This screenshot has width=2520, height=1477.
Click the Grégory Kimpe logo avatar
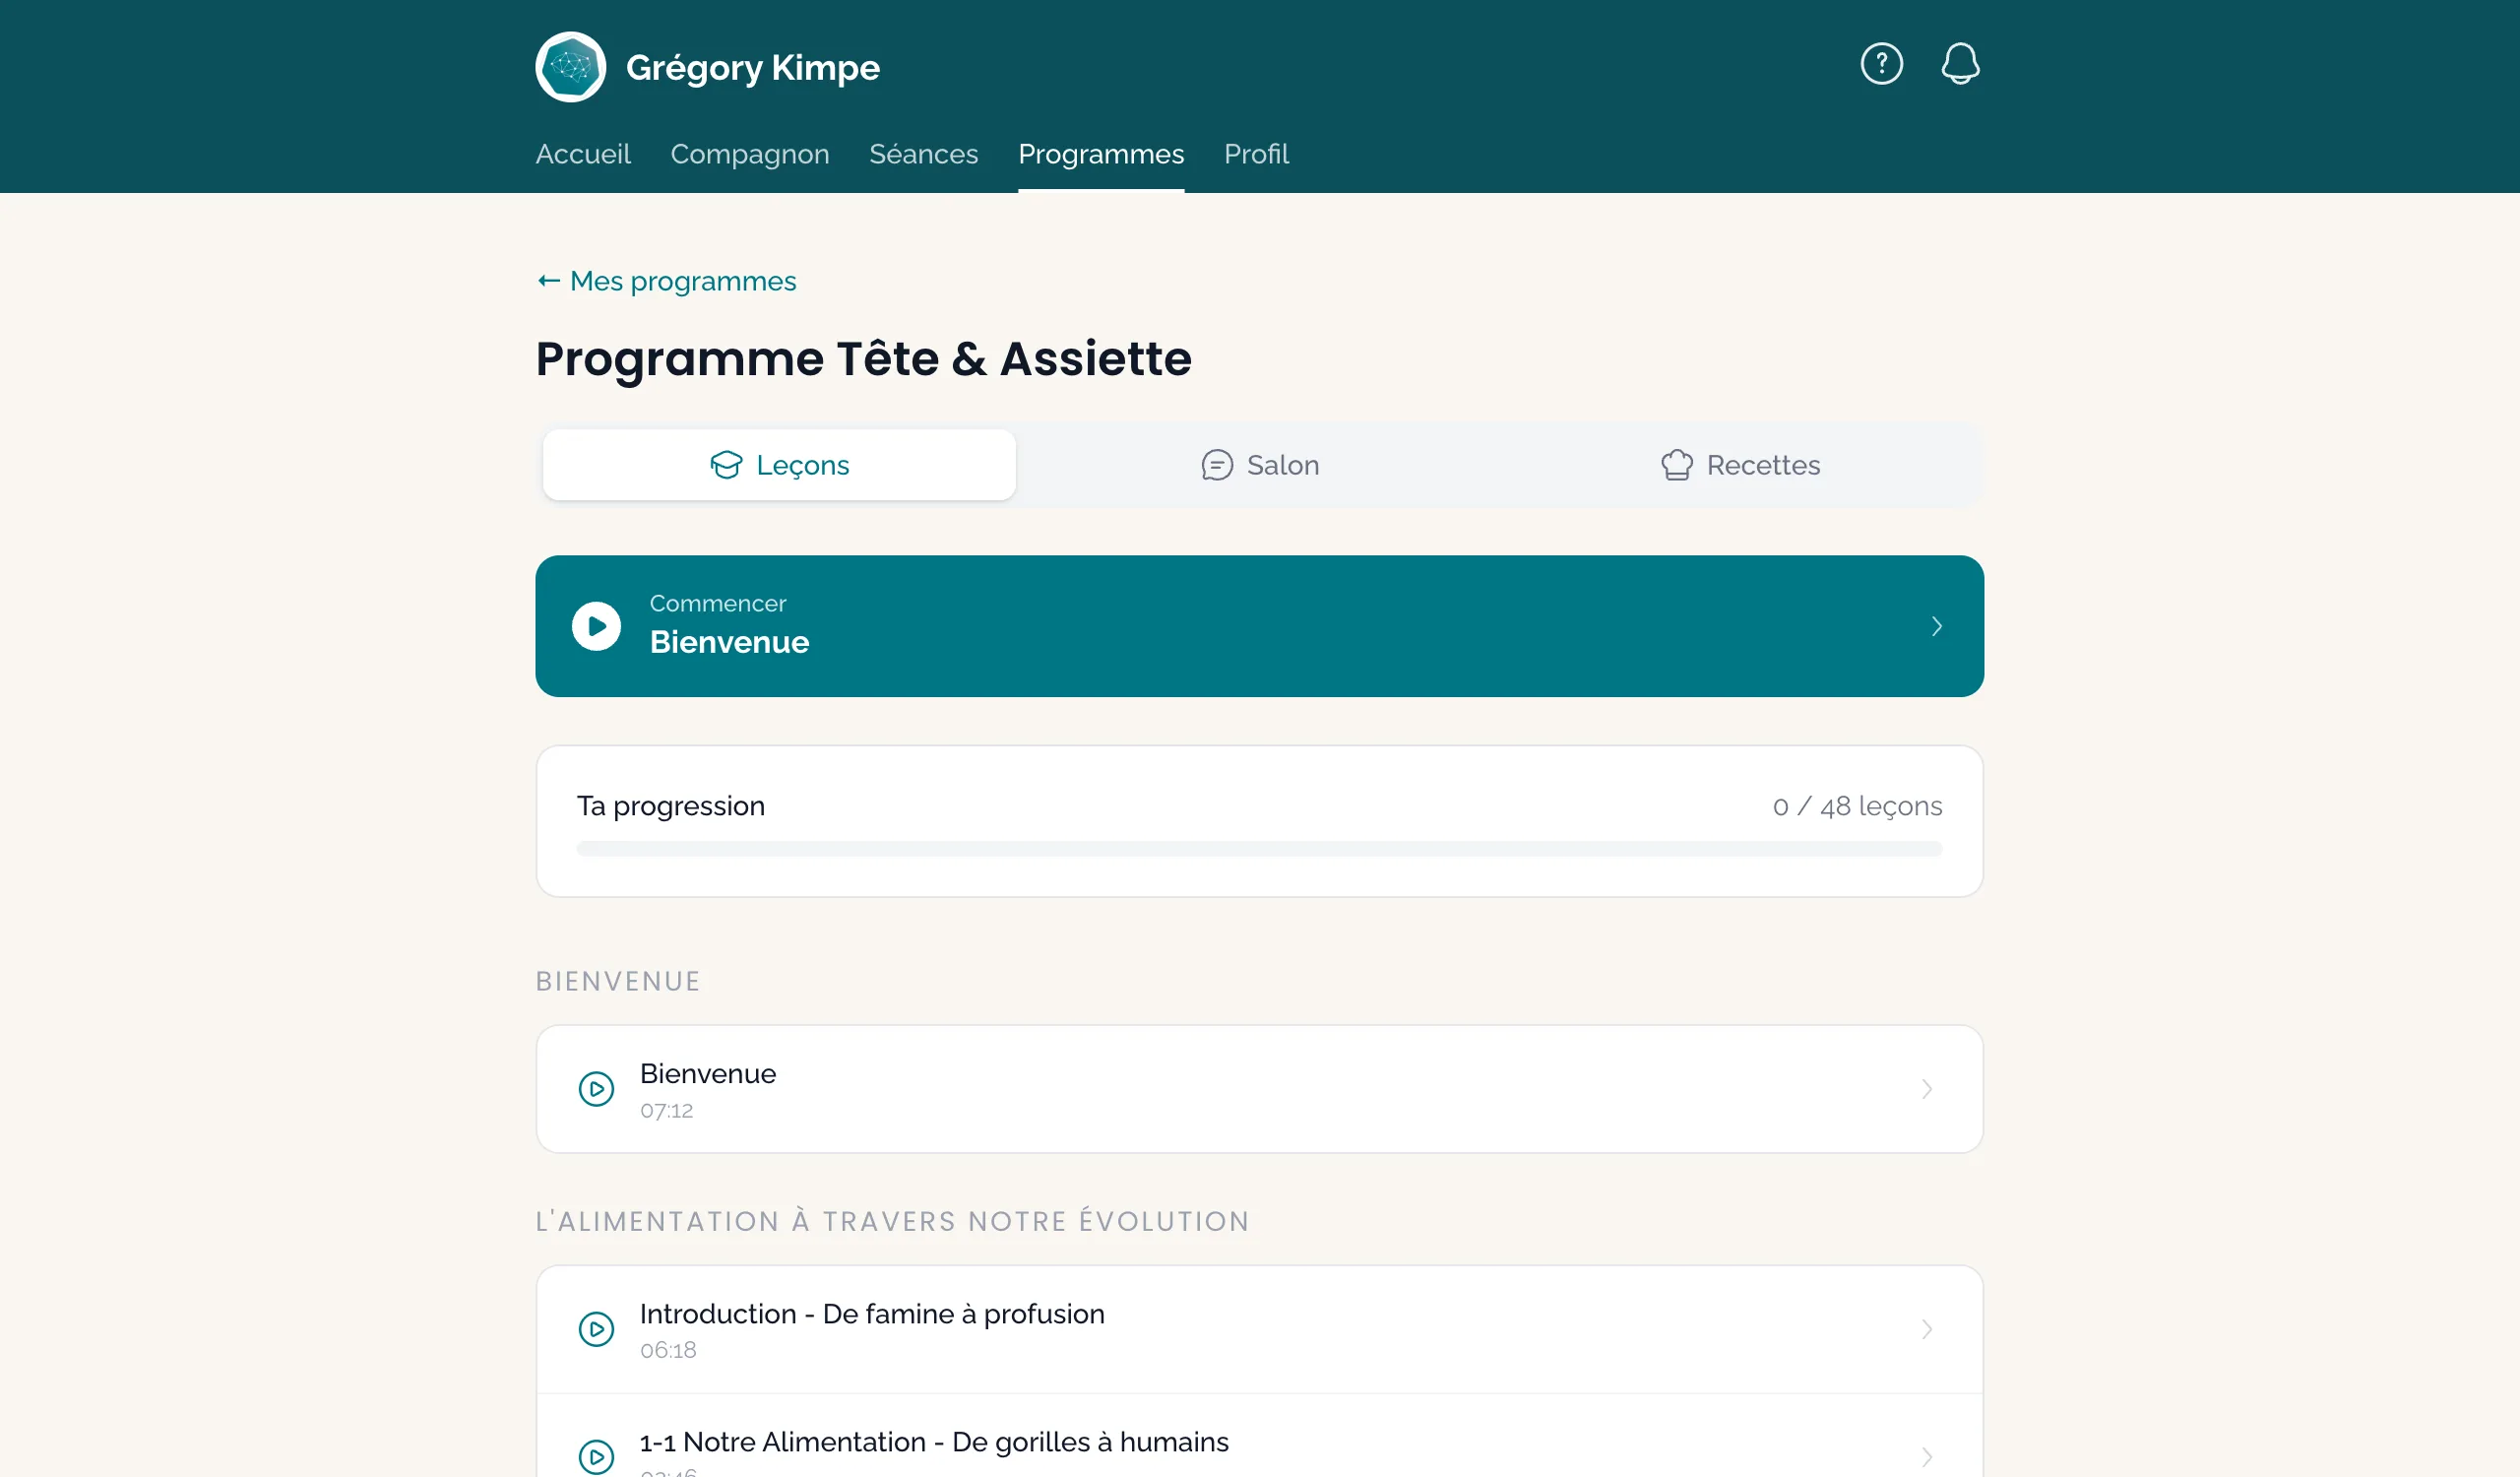(570, 67)
